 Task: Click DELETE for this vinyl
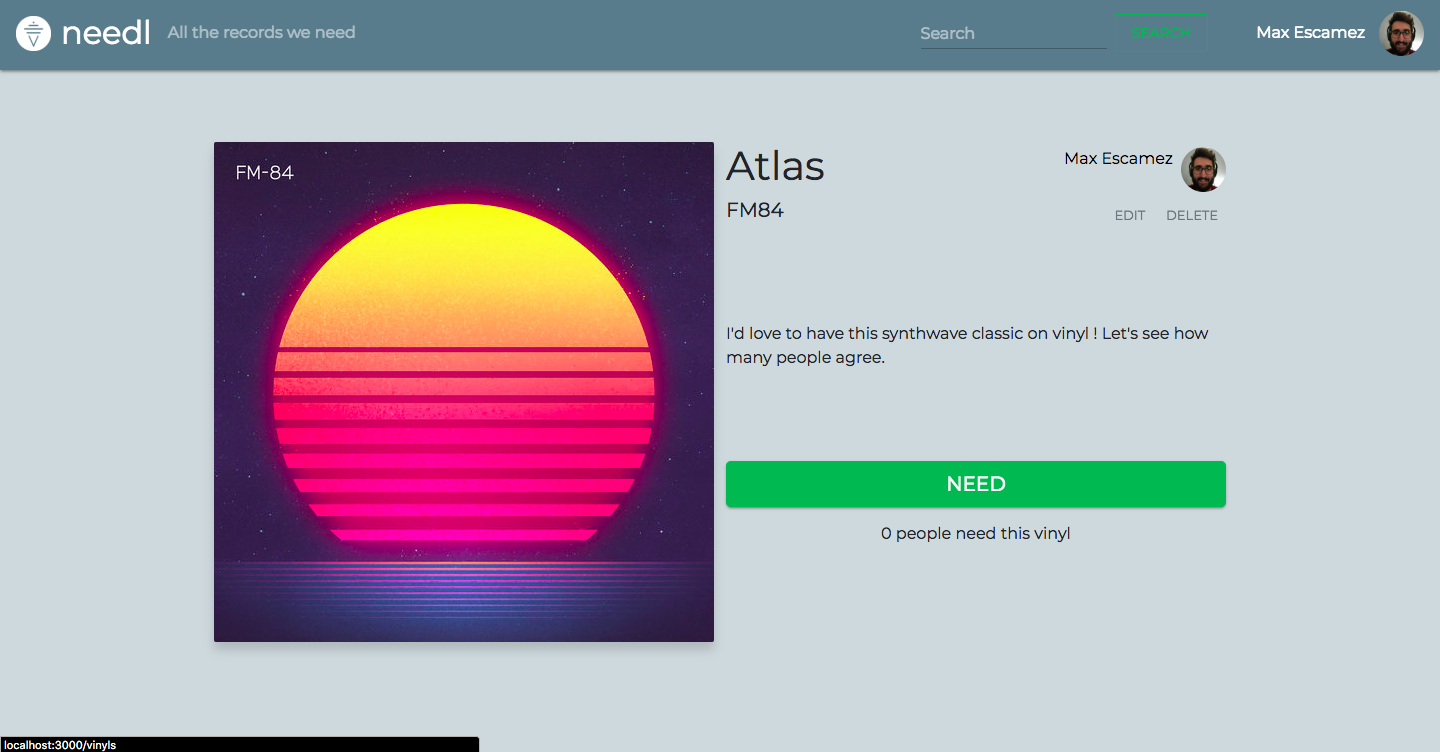click(x=1192, y=215)
